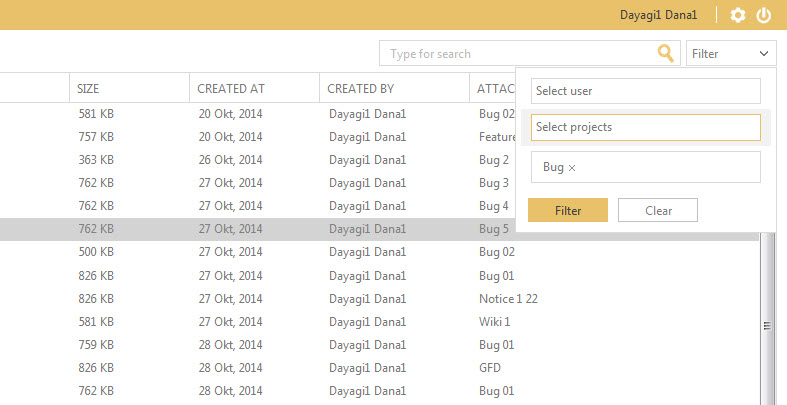Click the power logout icon
This screenshot has height=405, width=787.
tap(764, 15)
